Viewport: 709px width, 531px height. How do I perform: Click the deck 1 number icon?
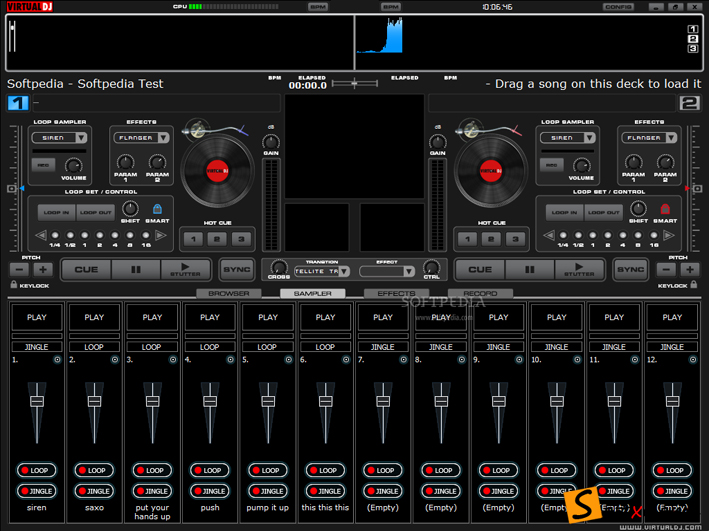coord(18,103)
